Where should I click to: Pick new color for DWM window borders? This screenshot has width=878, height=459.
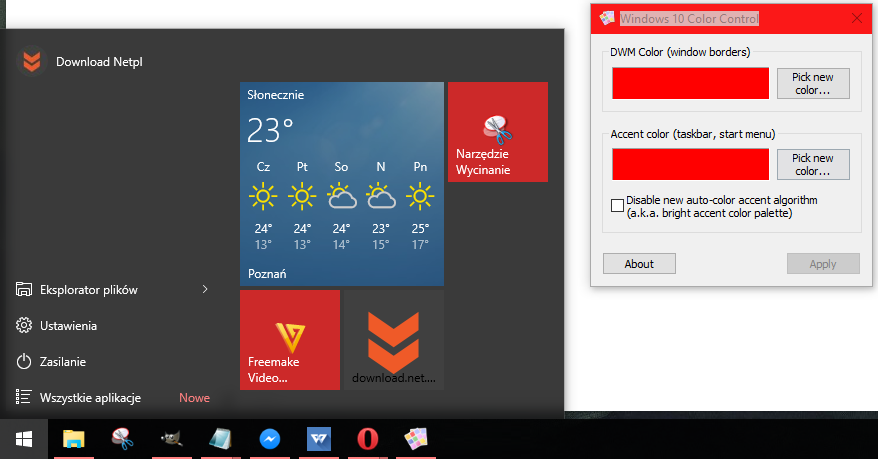[x=813, y=83]
